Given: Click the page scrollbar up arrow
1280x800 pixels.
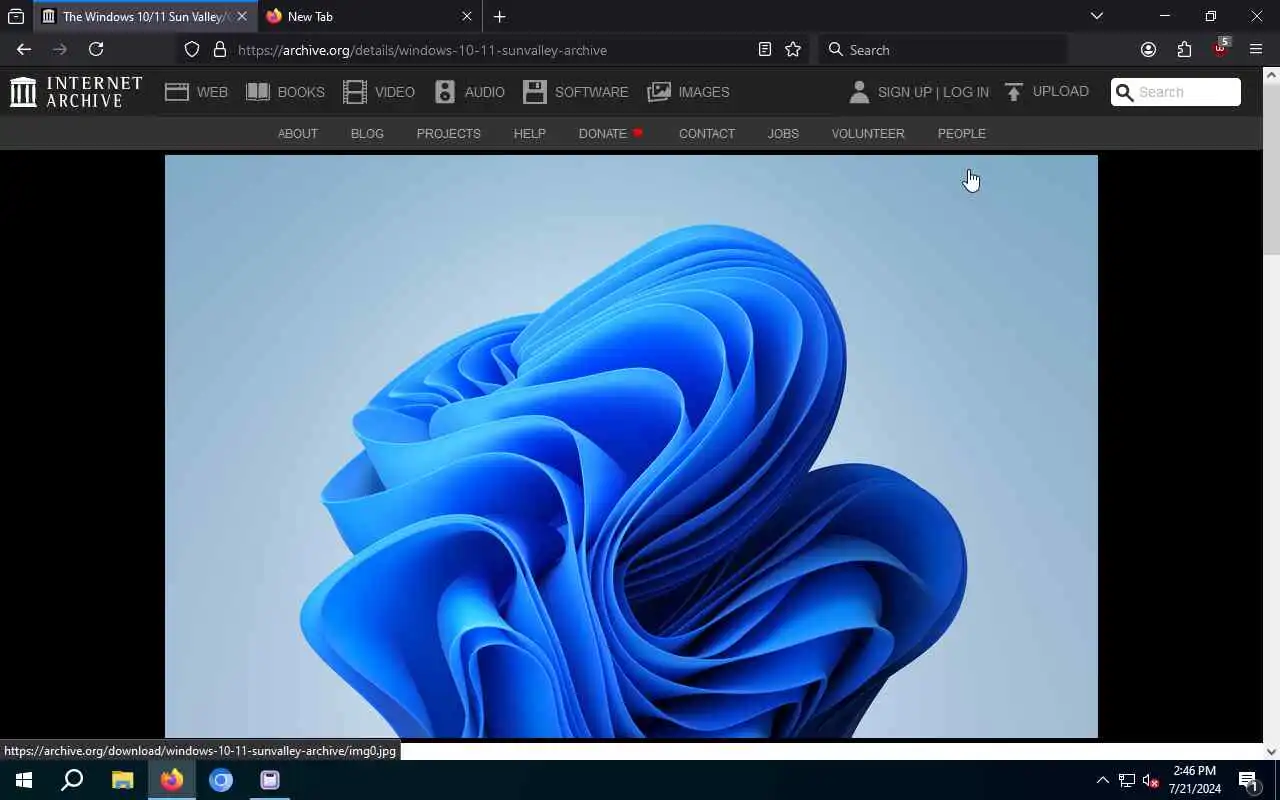Looking at the screenshot, I should [1271, 75].
